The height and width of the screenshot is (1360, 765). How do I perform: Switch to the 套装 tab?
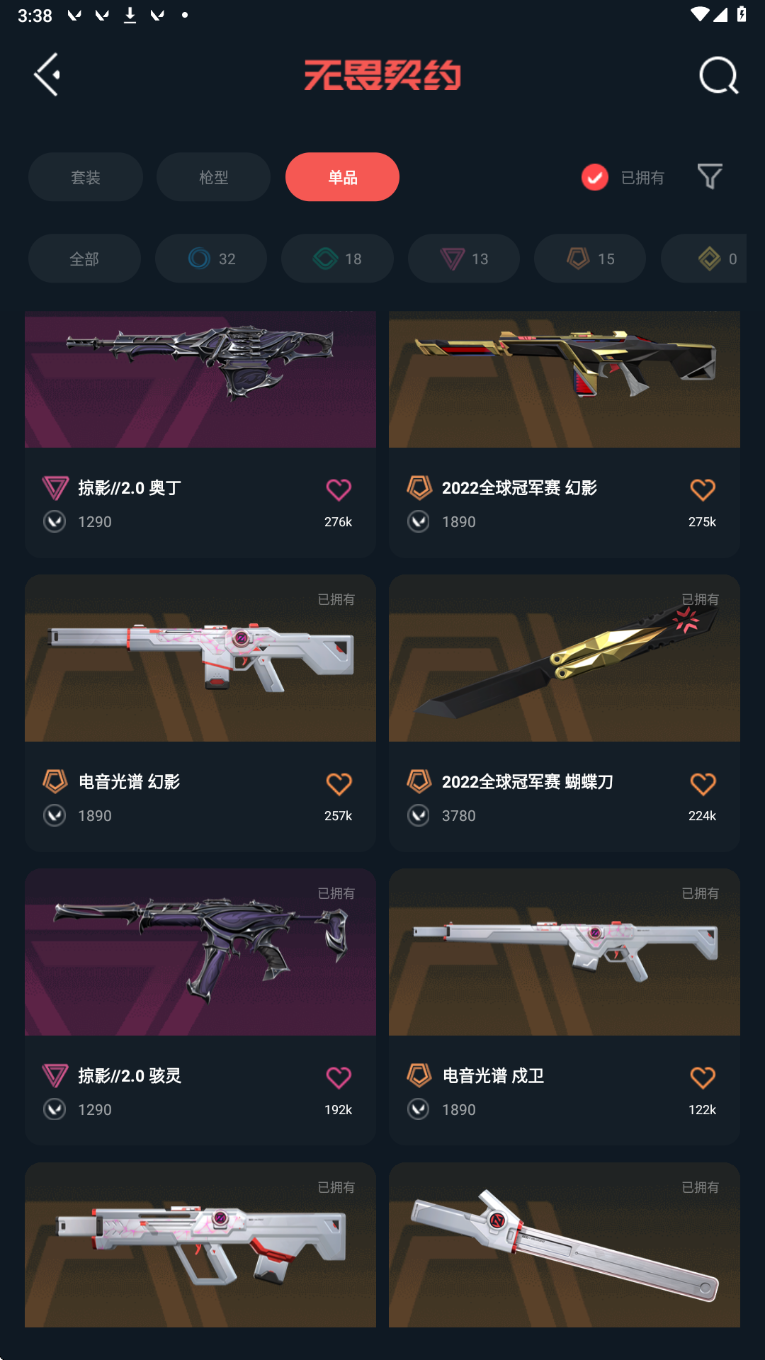pos(85,177)
